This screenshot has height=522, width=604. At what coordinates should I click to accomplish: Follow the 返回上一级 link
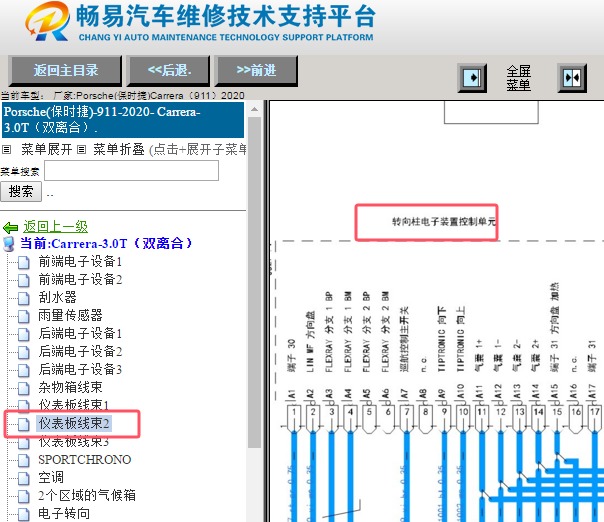tap(55, 227)
